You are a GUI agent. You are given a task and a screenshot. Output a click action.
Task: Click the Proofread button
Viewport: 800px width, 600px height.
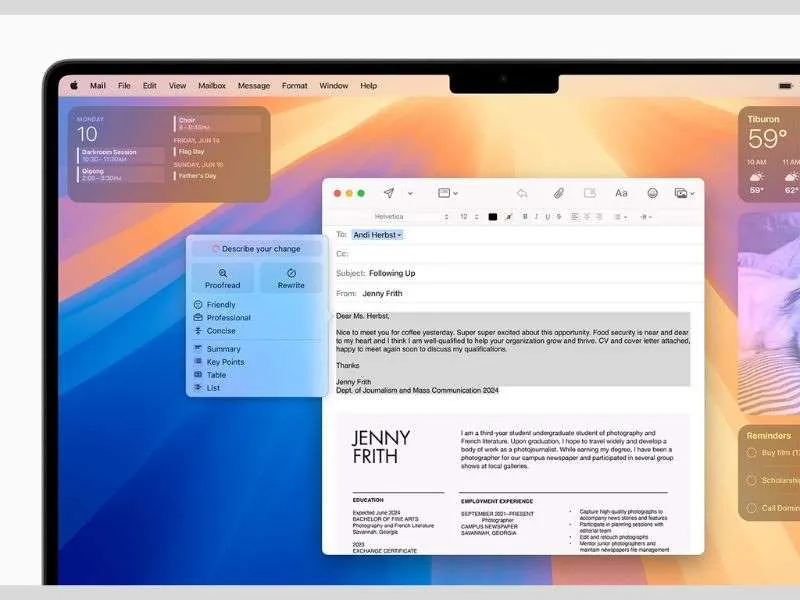click(222, 278)
